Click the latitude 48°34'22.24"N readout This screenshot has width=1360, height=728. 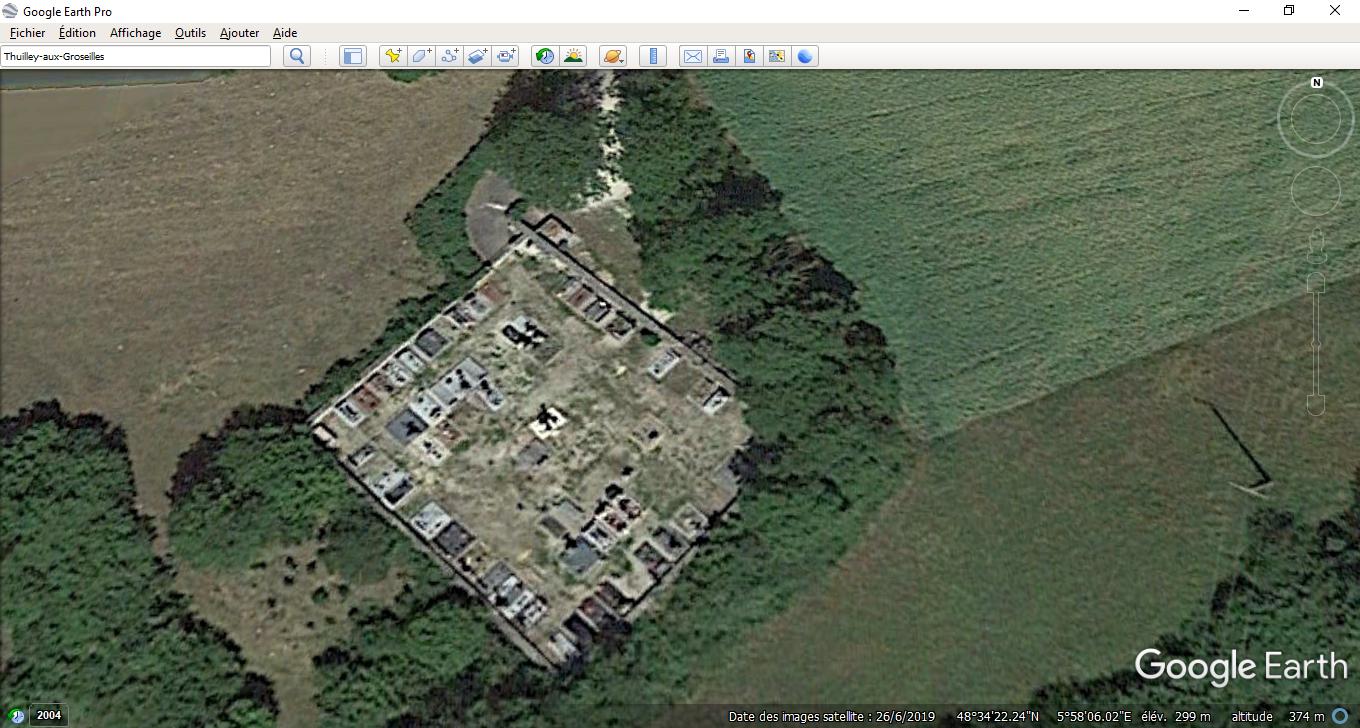[x=997, y=716]
